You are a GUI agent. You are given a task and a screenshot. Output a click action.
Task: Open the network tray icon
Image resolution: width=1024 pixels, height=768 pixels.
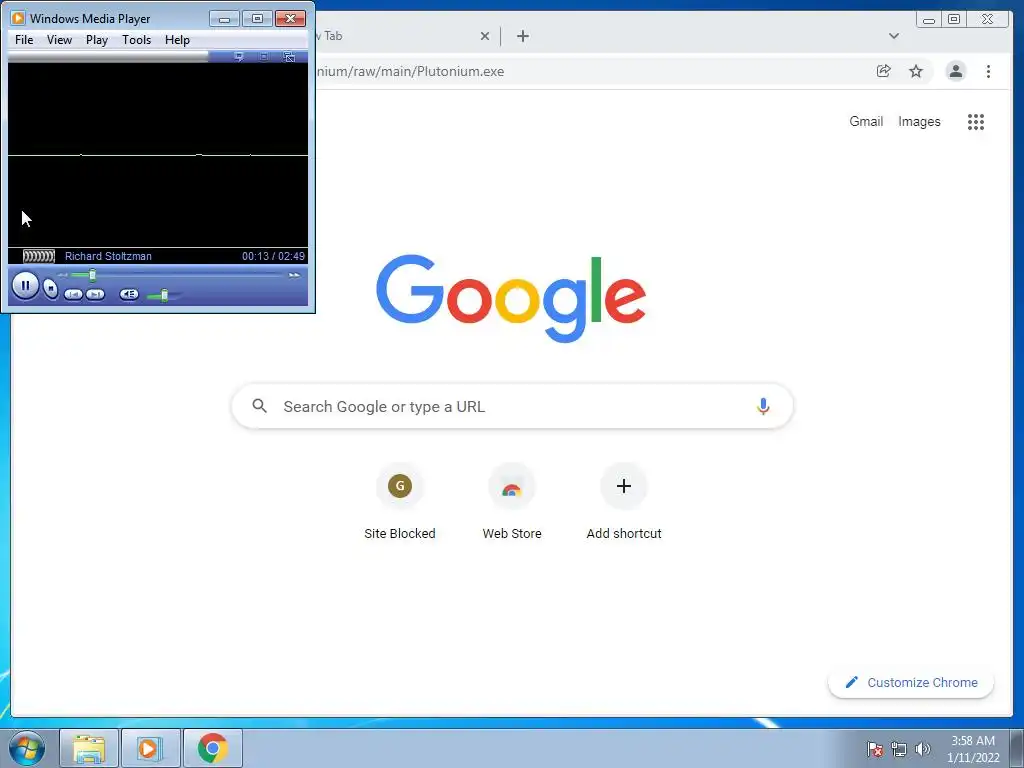(x=899, y=749)
